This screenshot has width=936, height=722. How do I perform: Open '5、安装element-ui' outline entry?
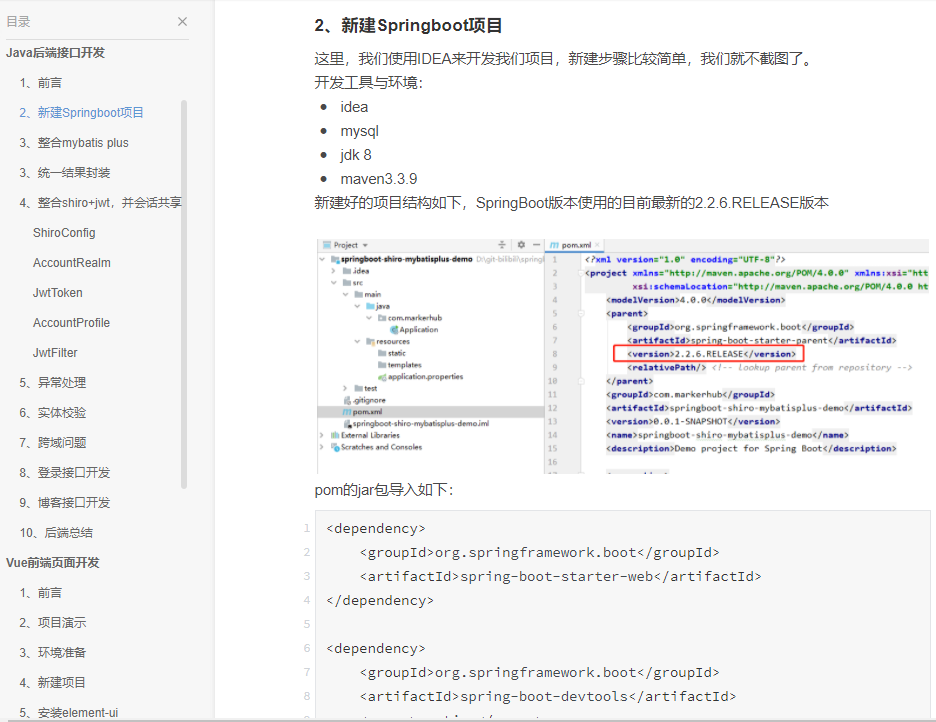69,712
